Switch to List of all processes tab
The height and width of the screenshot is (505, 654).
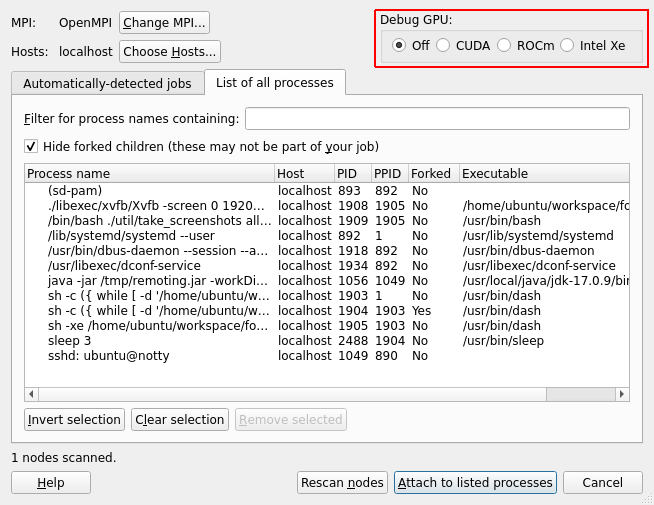click(x=275, y=83)
